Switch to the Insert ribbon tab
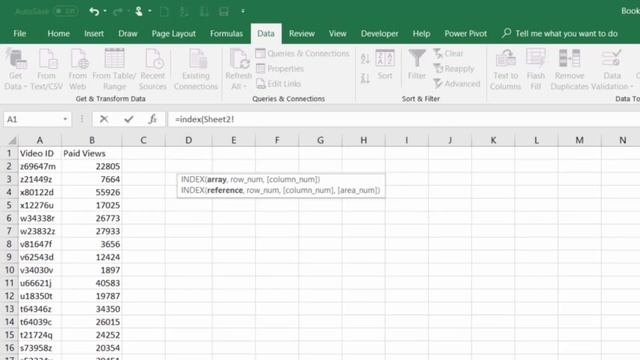The height and width of the screenshot is (360, 640). (94, 33)
